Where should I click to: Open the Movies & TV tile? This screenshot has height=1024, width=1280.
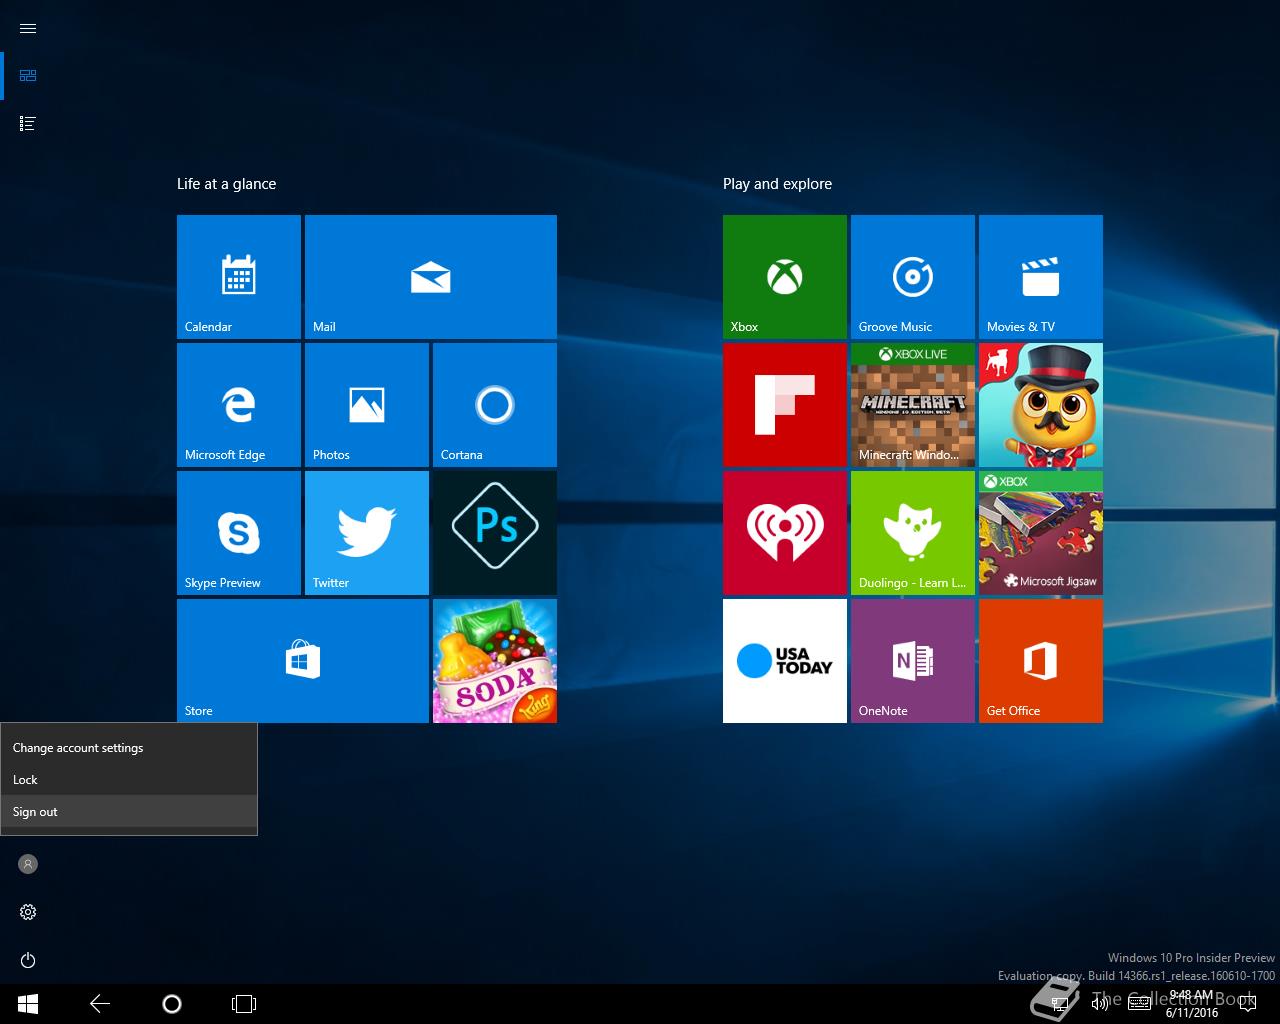pos(1041,277)
